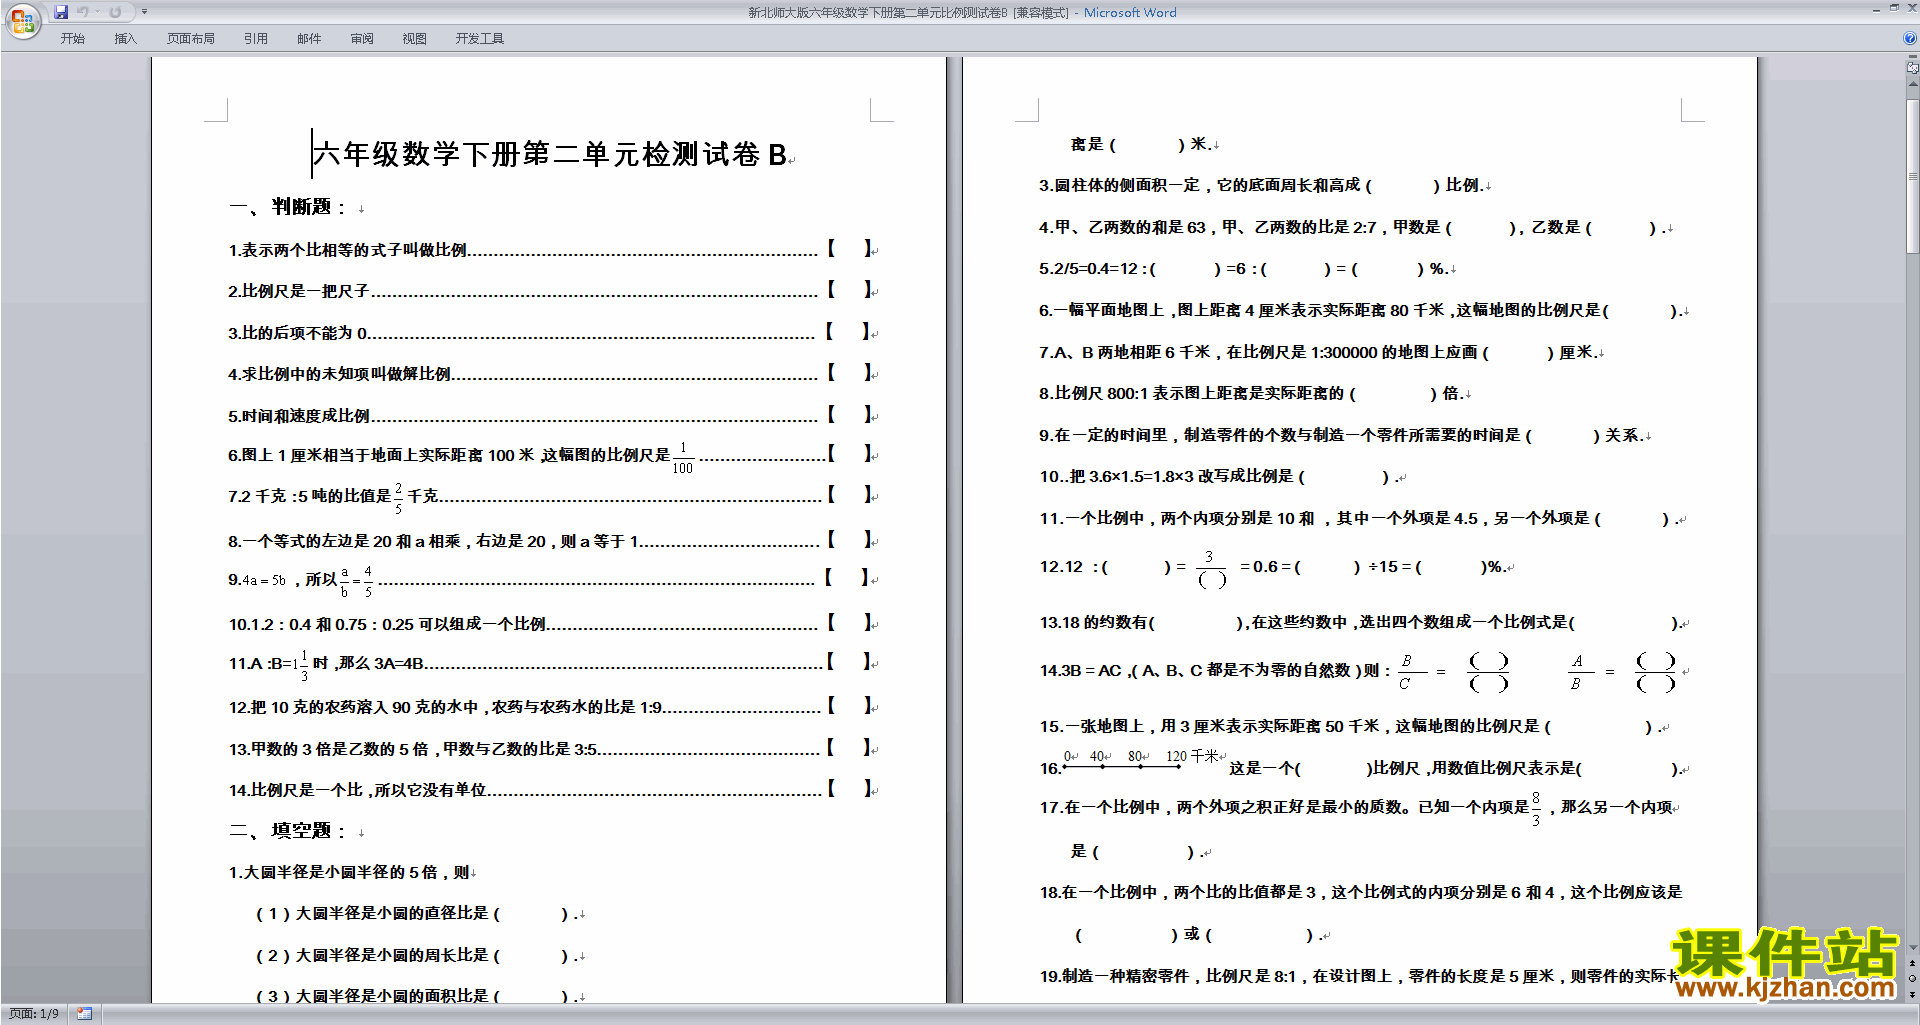Click the Undo arrow icon
The width and height of the screenshot is (1920, 1025).
point(83,12)
